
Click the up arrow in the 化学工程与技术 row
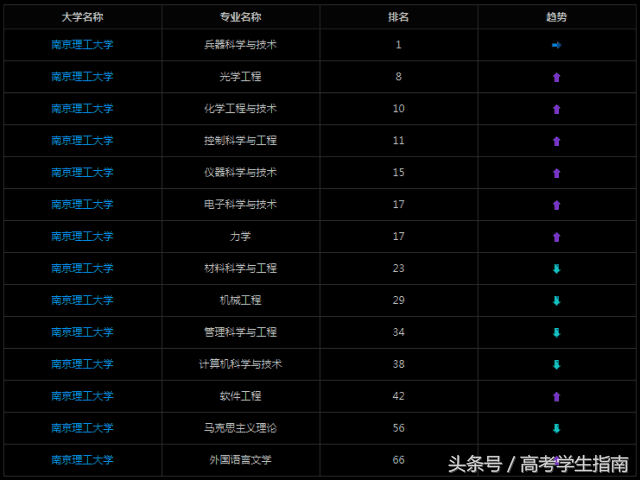(x=556, y=109)
